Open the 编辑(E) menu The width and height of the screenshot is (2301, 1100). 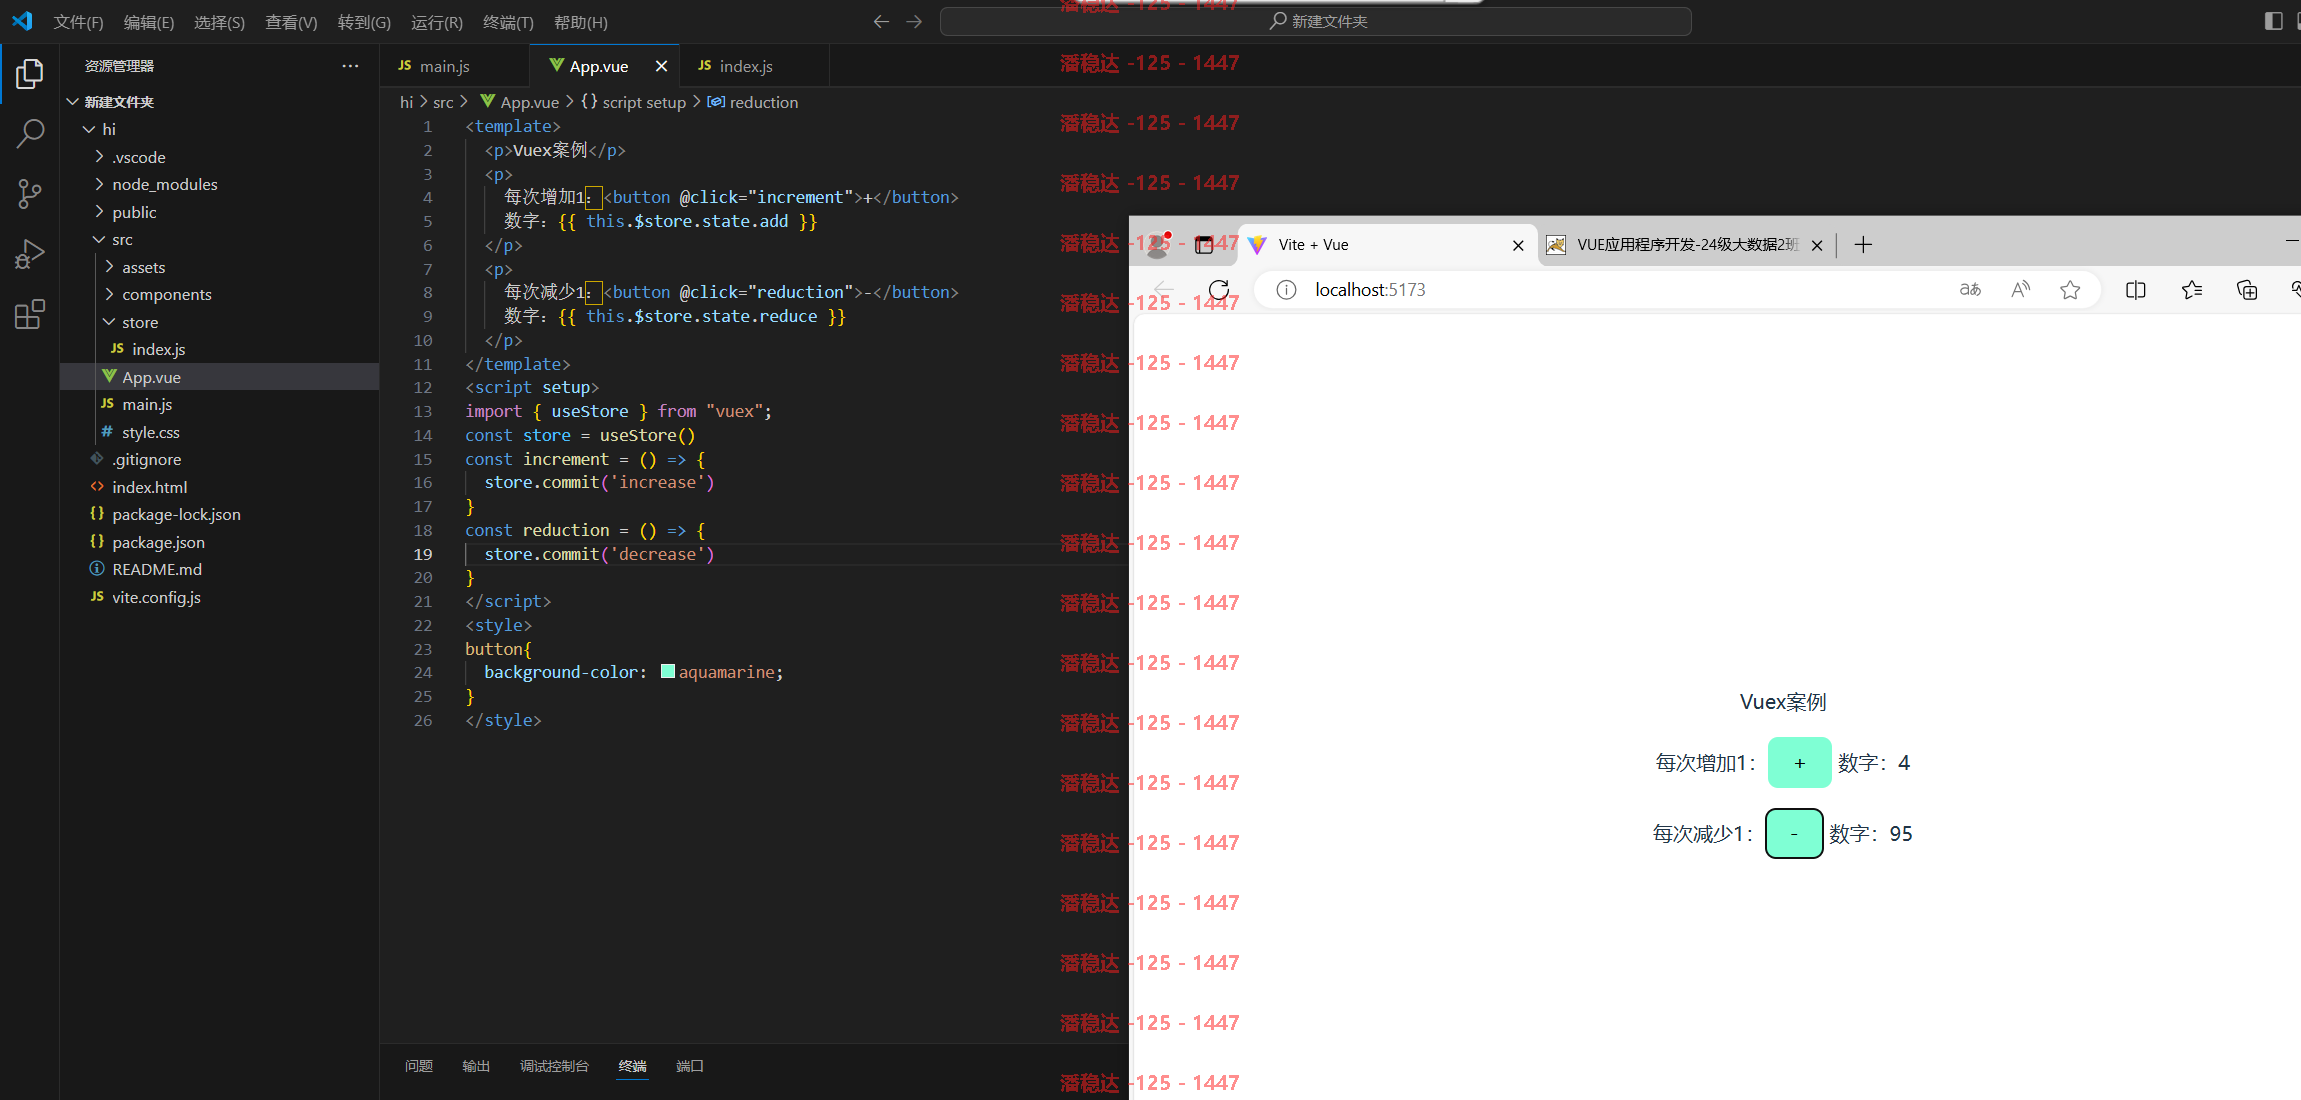(148, 22)
